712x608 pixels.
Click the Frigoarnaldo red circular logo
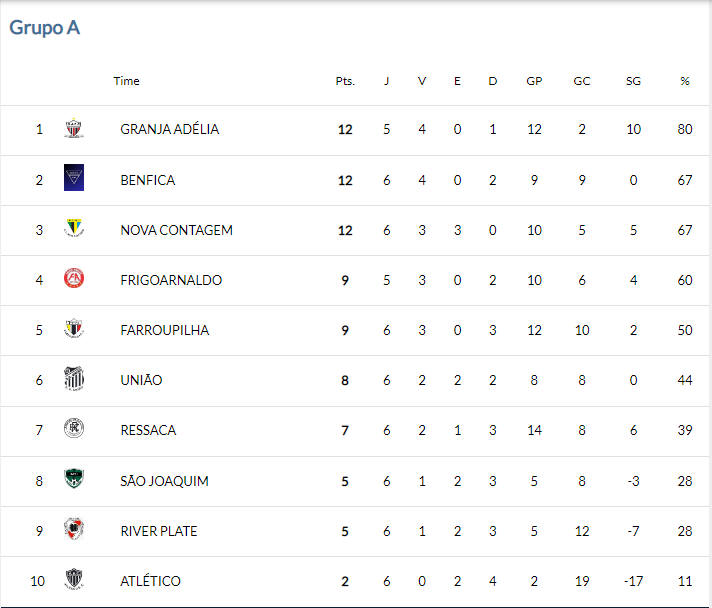(x=74, y=278)
